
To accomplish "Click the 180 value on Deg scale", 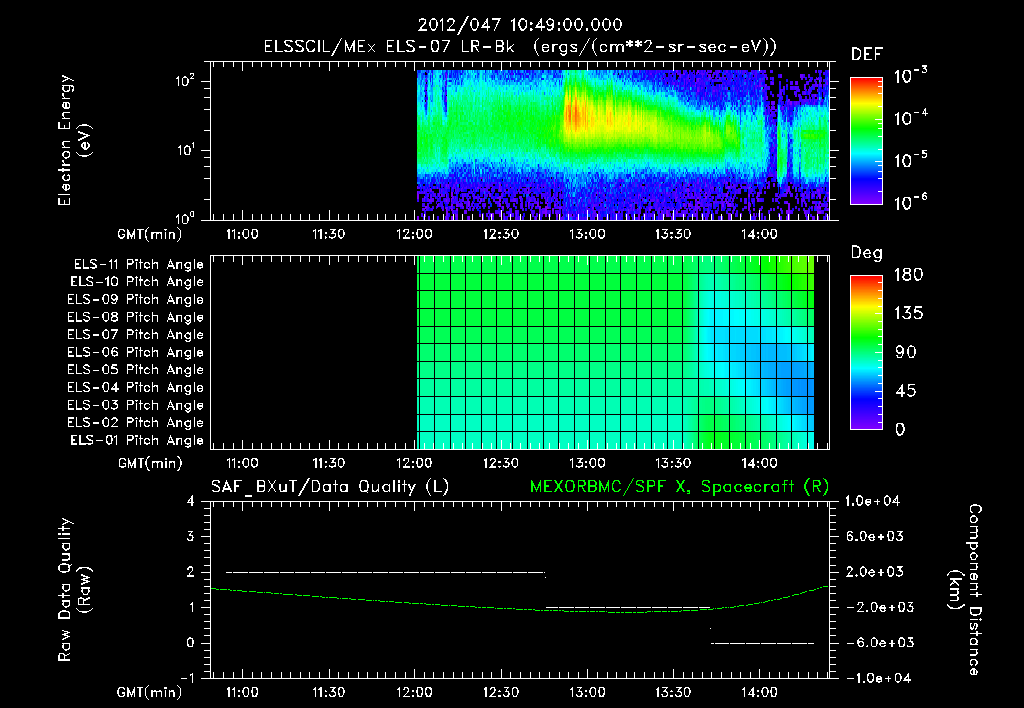I will [908, 275].
